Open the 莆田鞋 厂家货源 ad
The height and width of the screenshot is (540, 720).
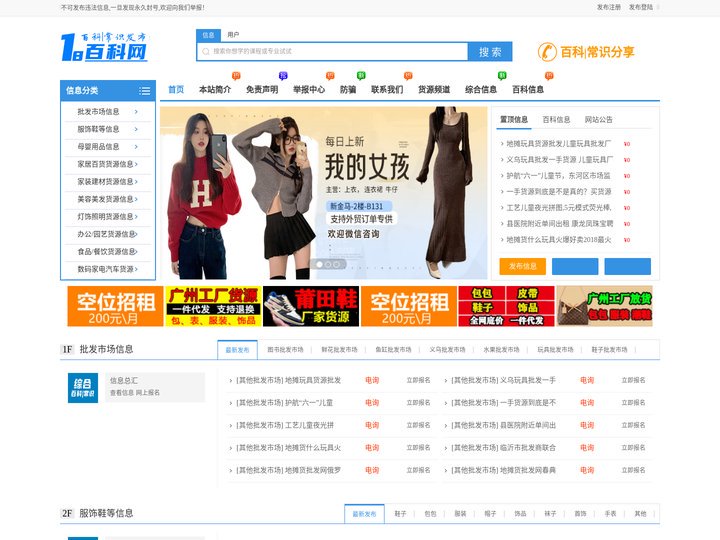(x=311, y=306)
